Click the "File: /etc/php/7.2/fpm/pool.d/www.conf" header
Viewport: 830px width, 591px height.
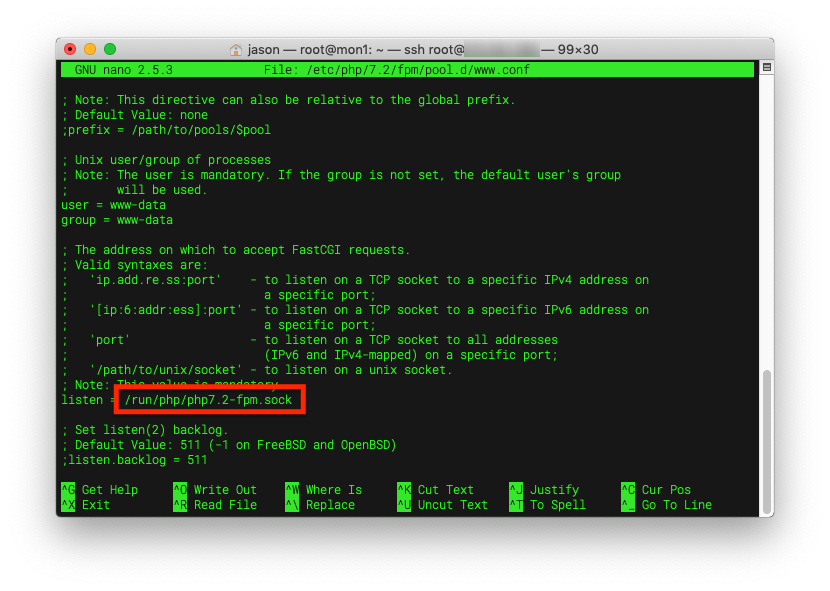point(397,70)
